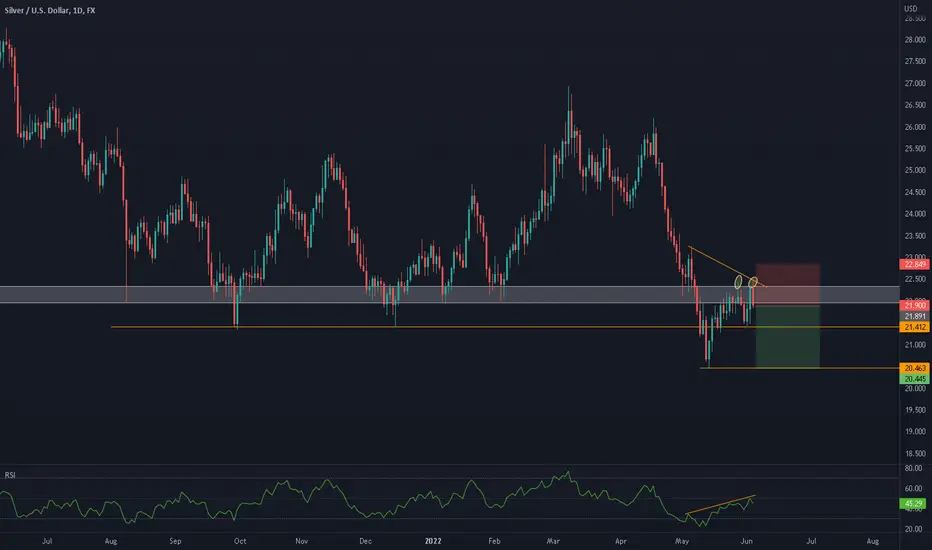Click the 26.000 price axis tick
The width and height of the screenshot is (932, 550).
click(915, 127)
